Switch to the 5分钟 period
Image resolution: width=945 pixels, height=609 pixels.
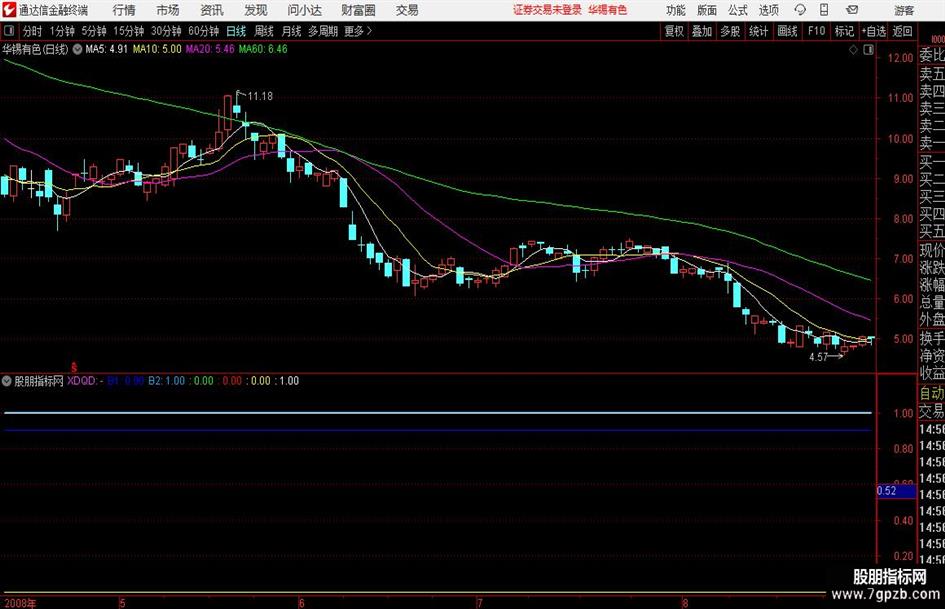(94, 31)
